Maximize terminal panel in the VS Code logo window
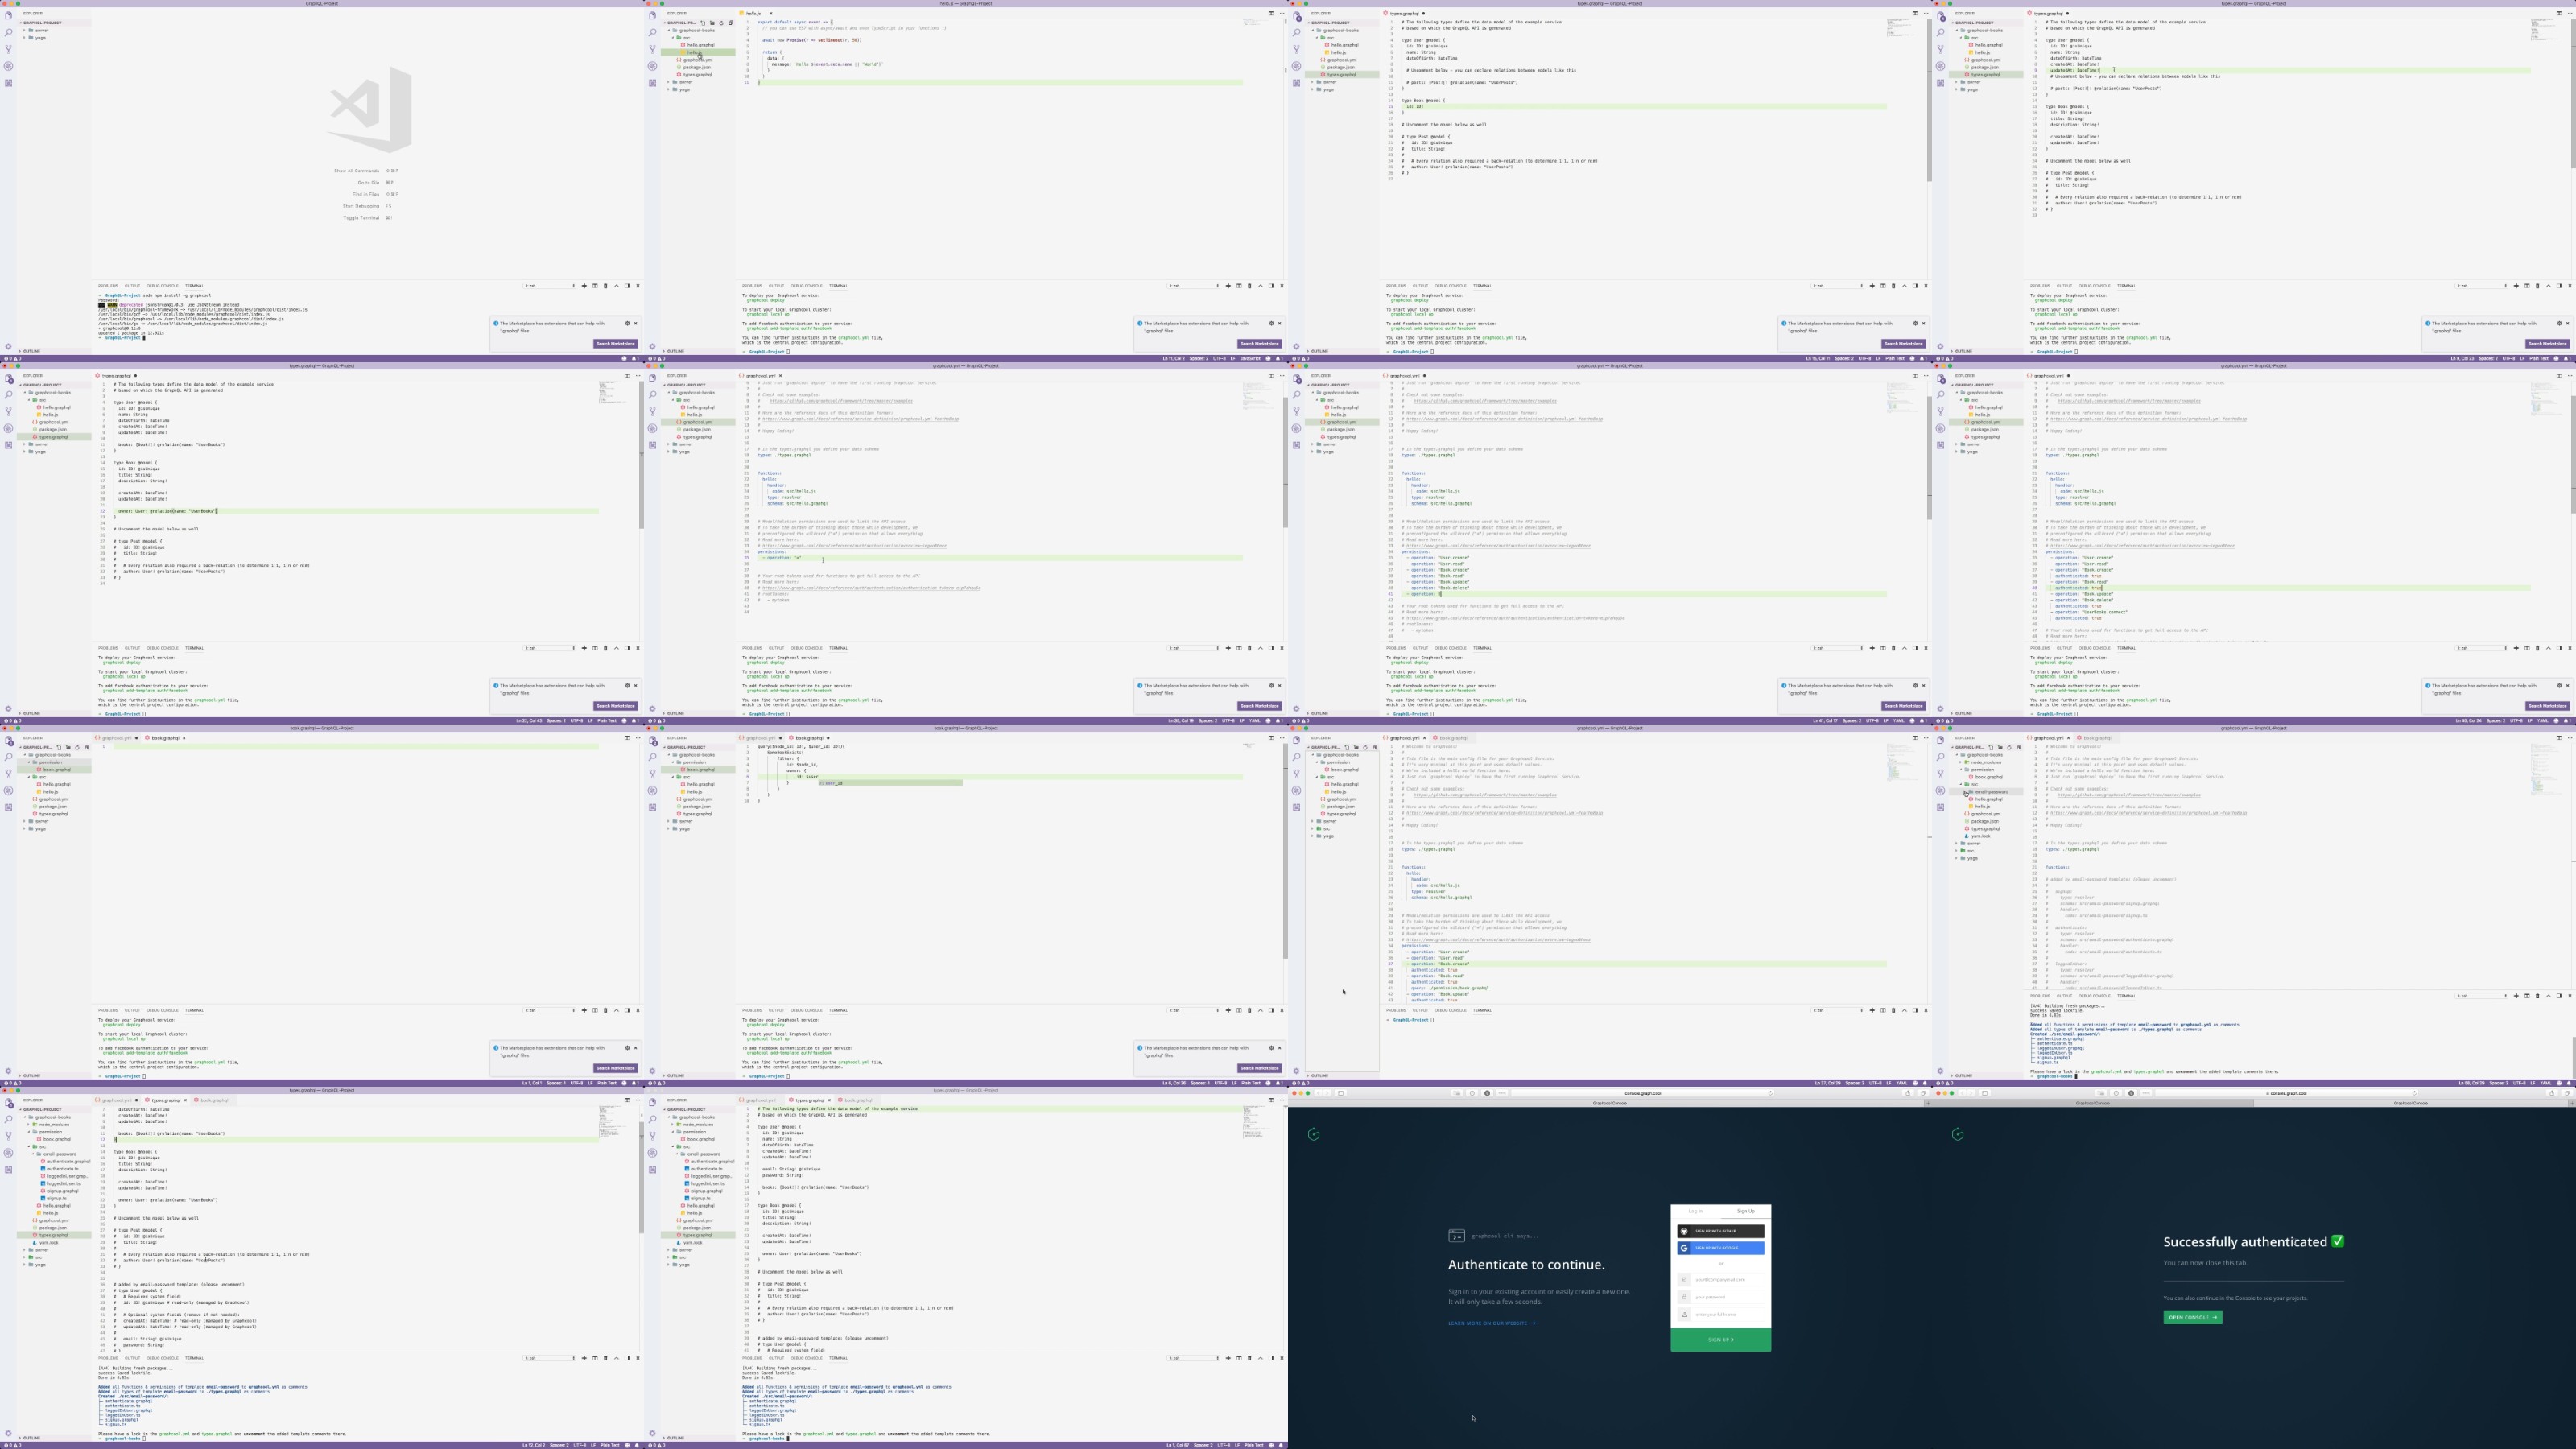 pyautogui.click(x=616, y=286)
